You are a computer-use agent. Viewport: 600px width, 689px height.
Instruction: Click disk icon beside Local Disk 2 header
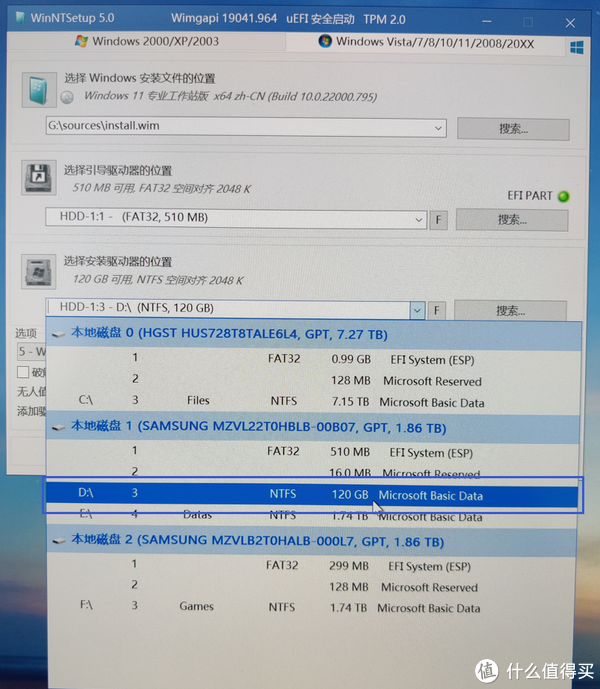tap(59, 541)
